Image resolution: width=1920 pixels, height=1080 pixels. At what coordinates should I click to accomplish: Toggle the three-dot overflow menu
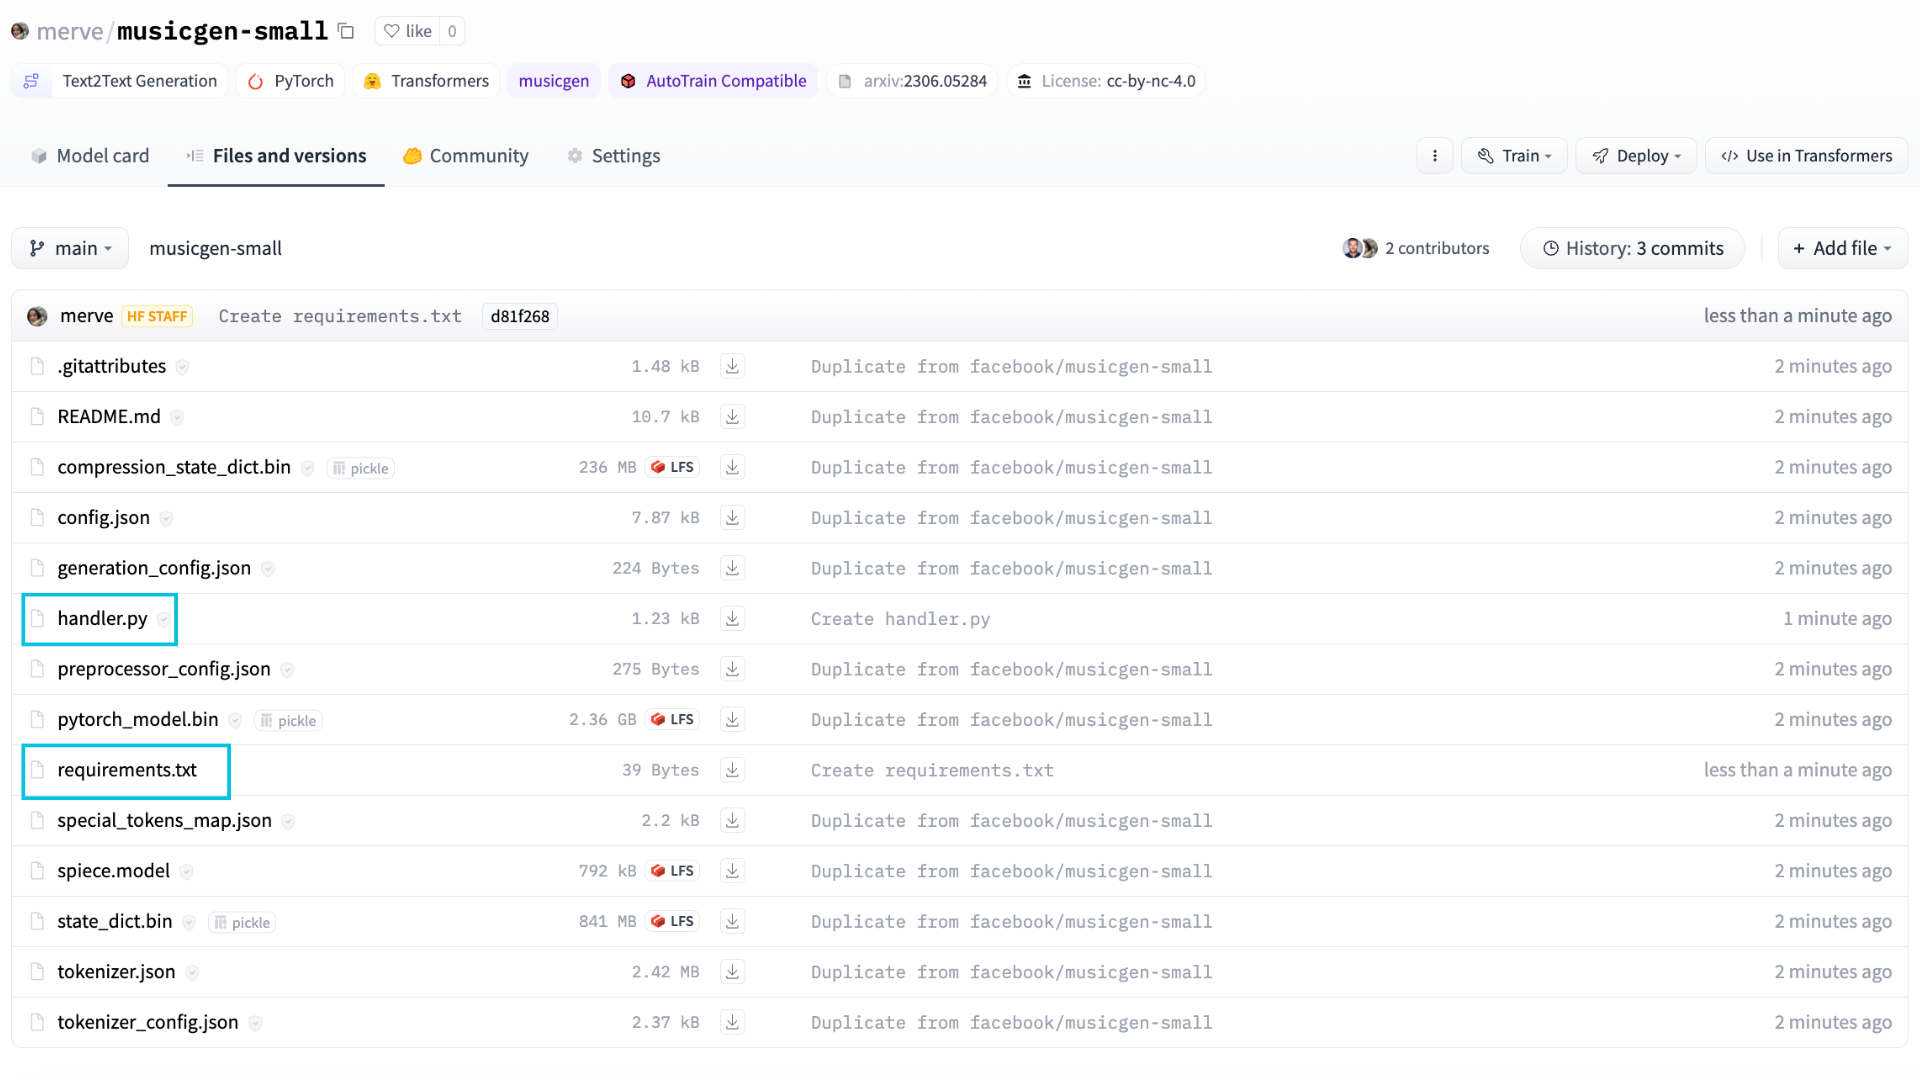pyautogui.click(x=1435, y=156)
